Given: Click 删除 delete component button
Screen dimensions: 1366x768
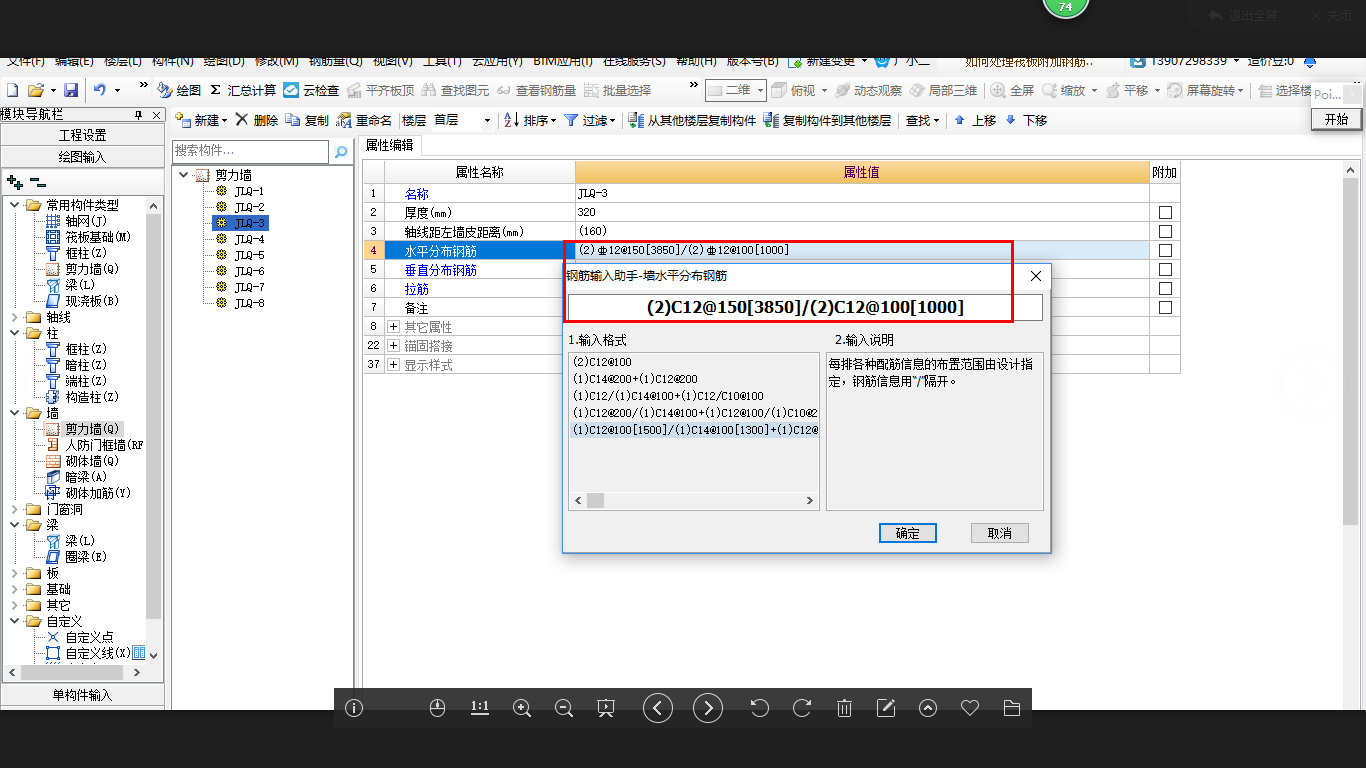Looking at the screenshot, I should click(x=257, y=120).
